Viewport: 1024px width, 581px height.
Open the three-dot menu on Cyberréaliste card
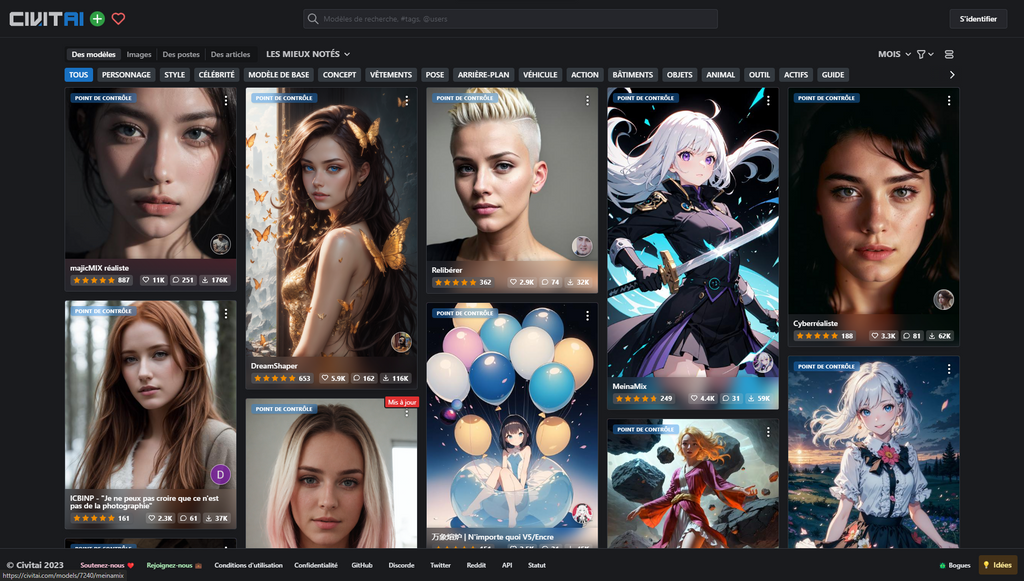[949, 100]
